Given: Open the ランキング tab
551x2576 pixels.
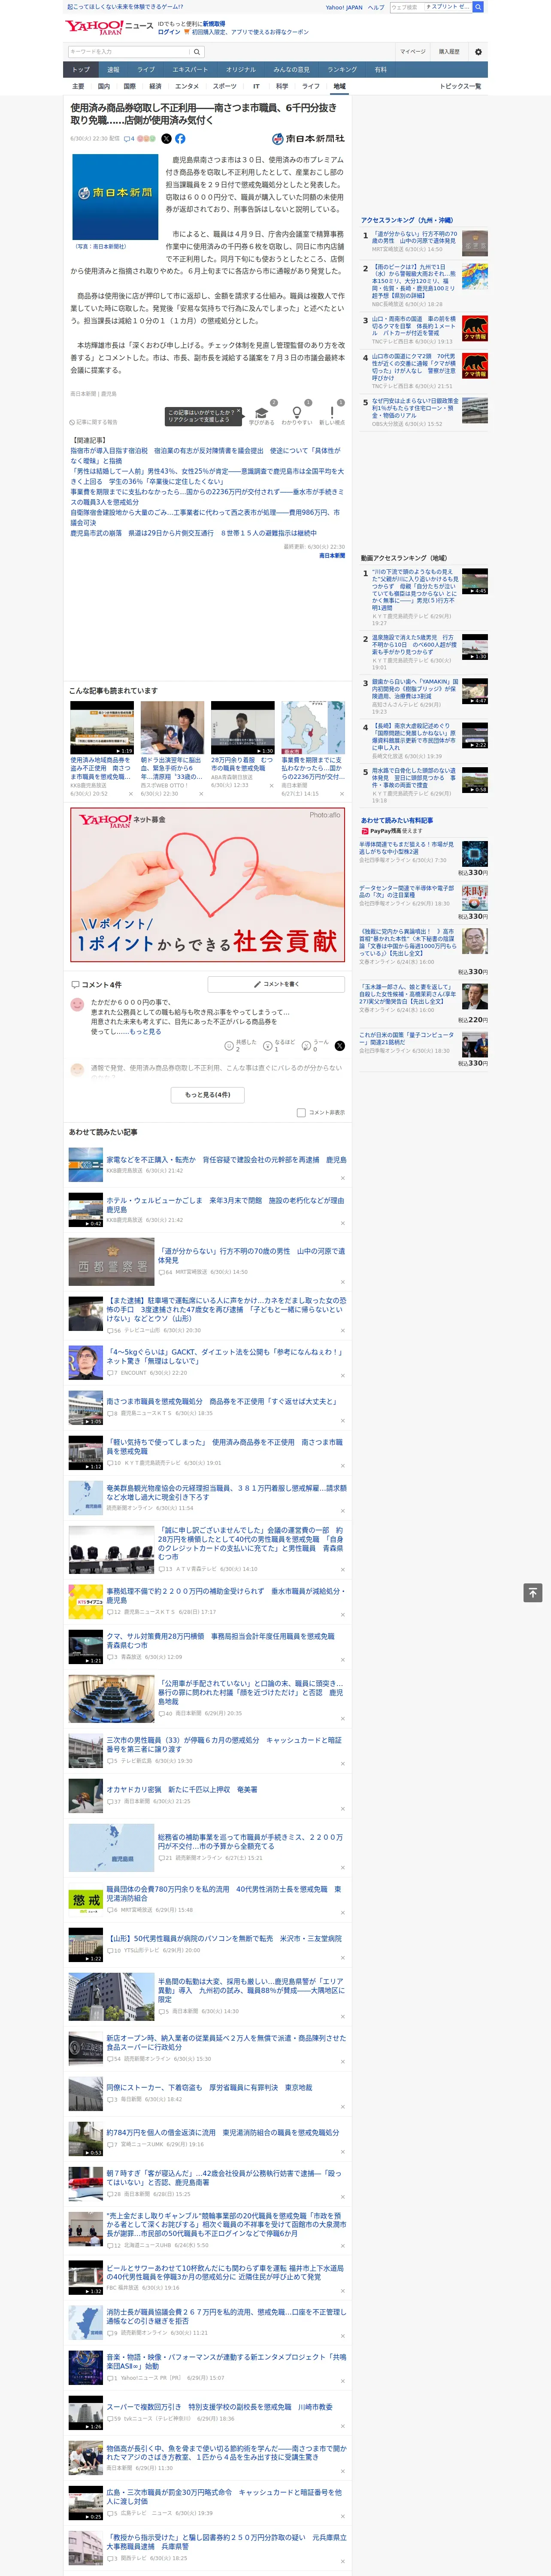Looking at the screenshot, I should (342, 70).
